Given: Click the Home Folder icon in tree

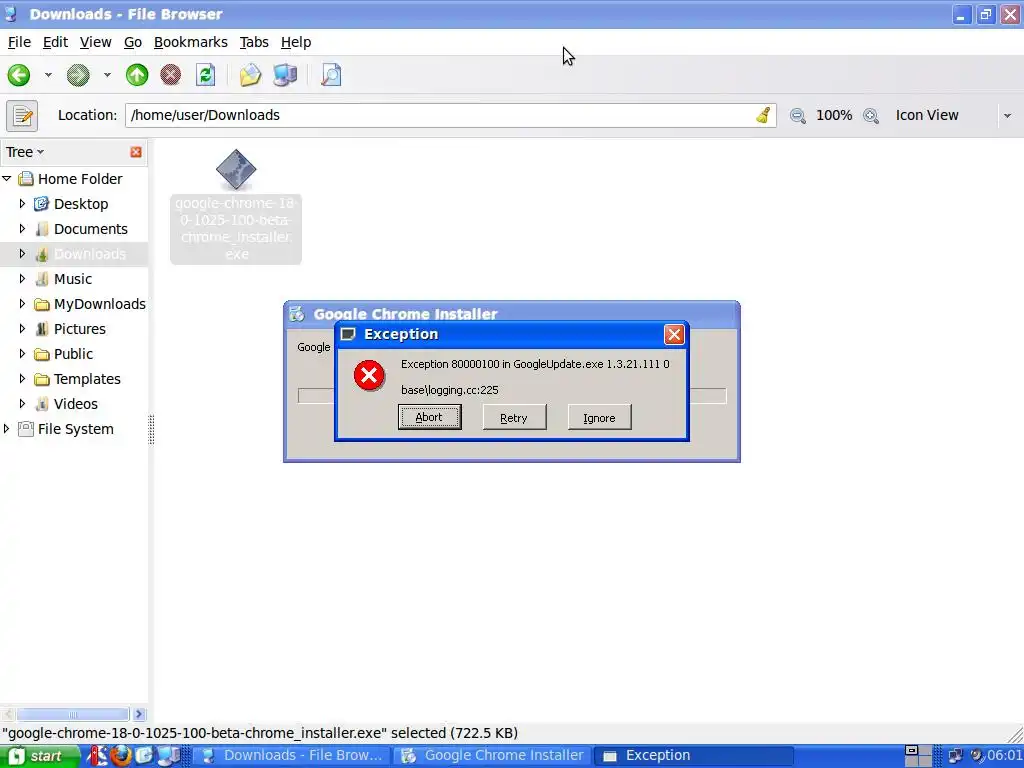Looking at the screenshot, I should point(25,178).
